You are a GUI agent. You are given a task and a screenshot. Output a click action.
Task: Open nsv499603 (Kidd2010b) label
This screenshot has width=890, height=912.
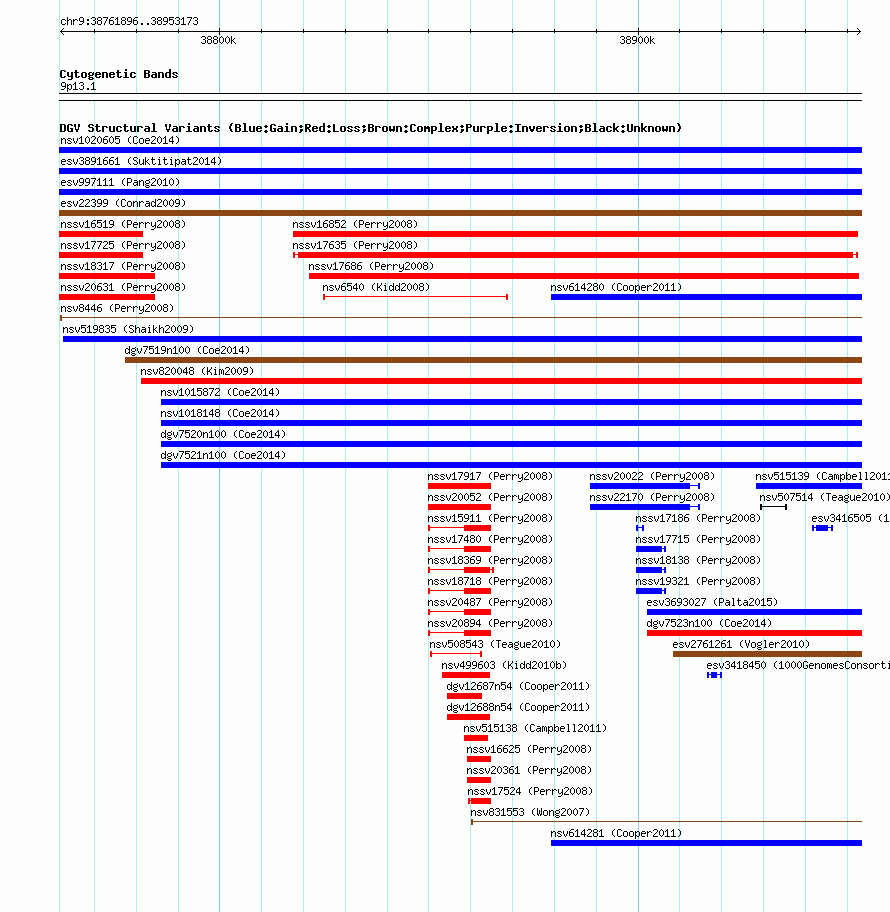click(x=504, y=665)
